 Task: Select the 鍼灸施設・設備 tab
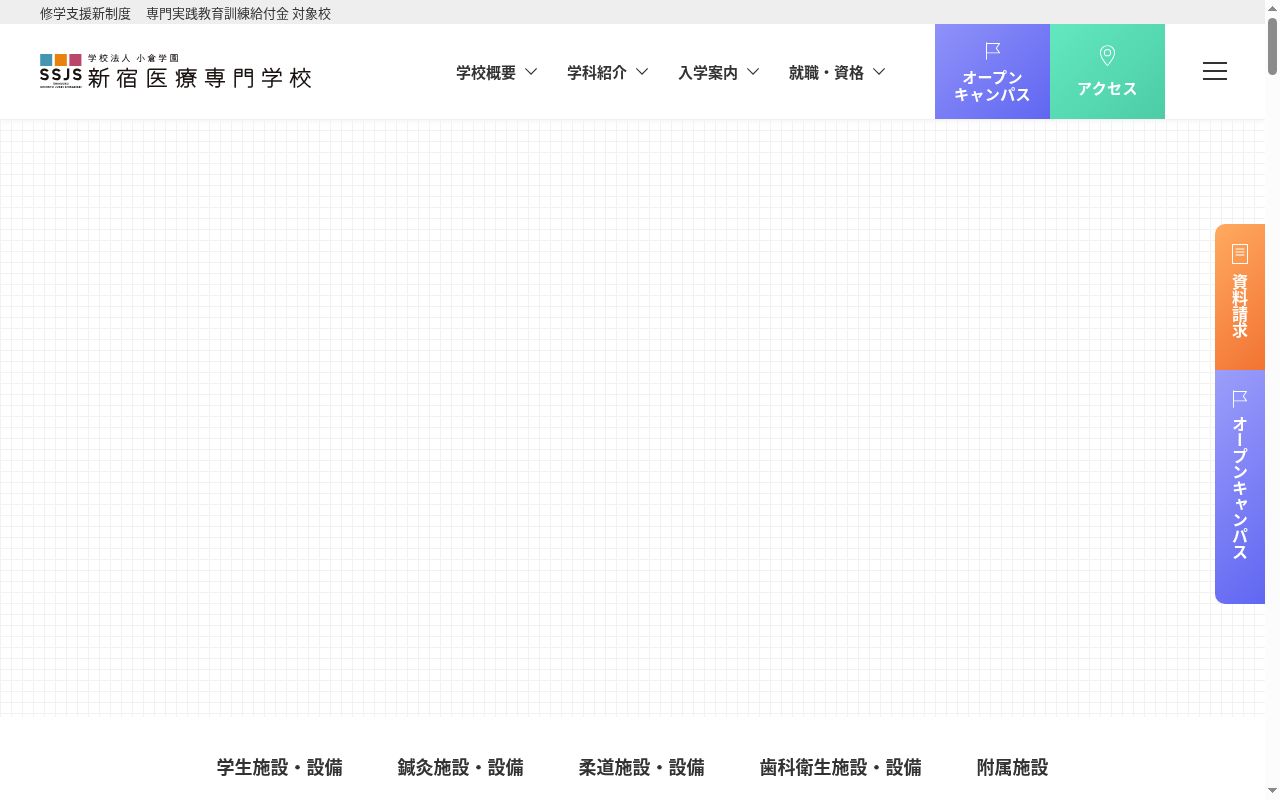pyautogui.click(x=461, y=767)
